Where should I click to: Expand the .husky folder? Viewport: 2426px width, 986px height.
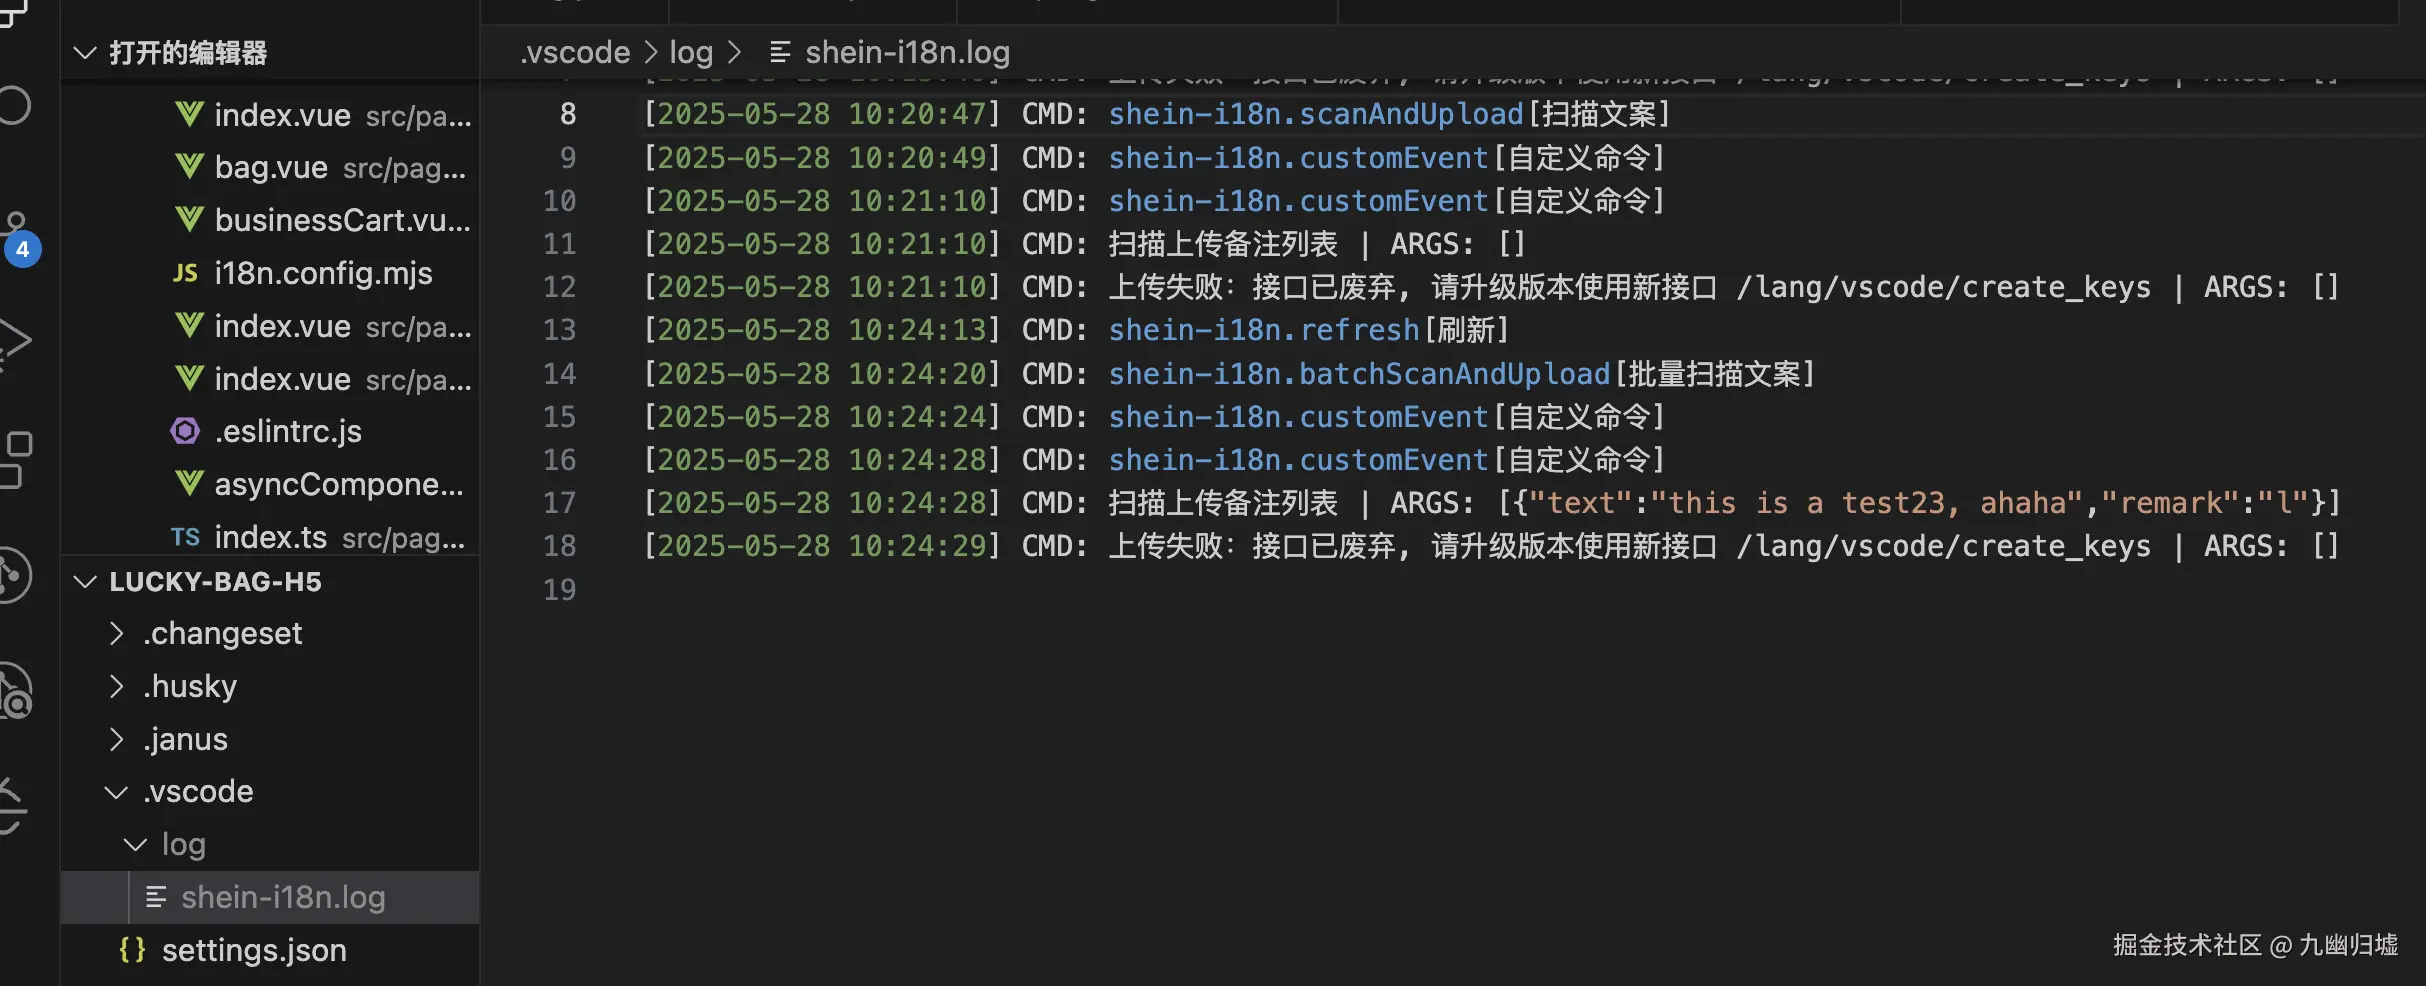[x=117, y=686]
